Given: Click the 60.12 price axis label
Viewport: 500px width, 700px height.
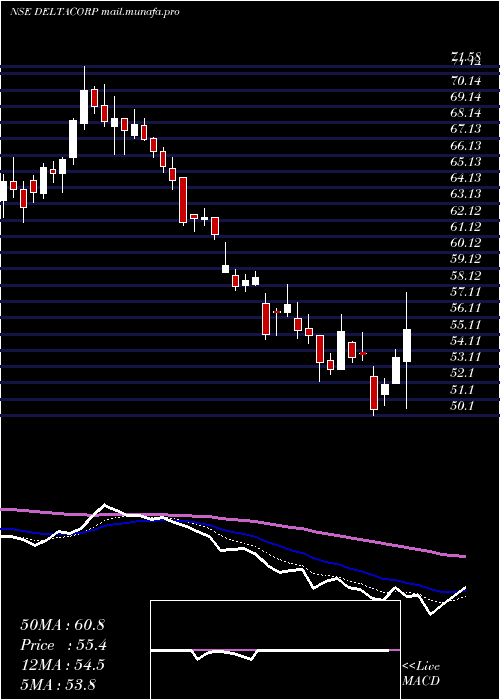Looking at the screenshot, I should (466, 243).
